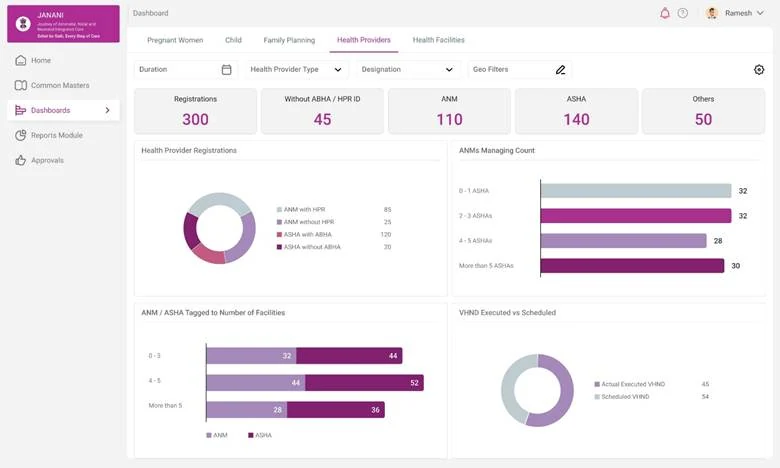Click the ANMs Managing Count title

(496, 150)
